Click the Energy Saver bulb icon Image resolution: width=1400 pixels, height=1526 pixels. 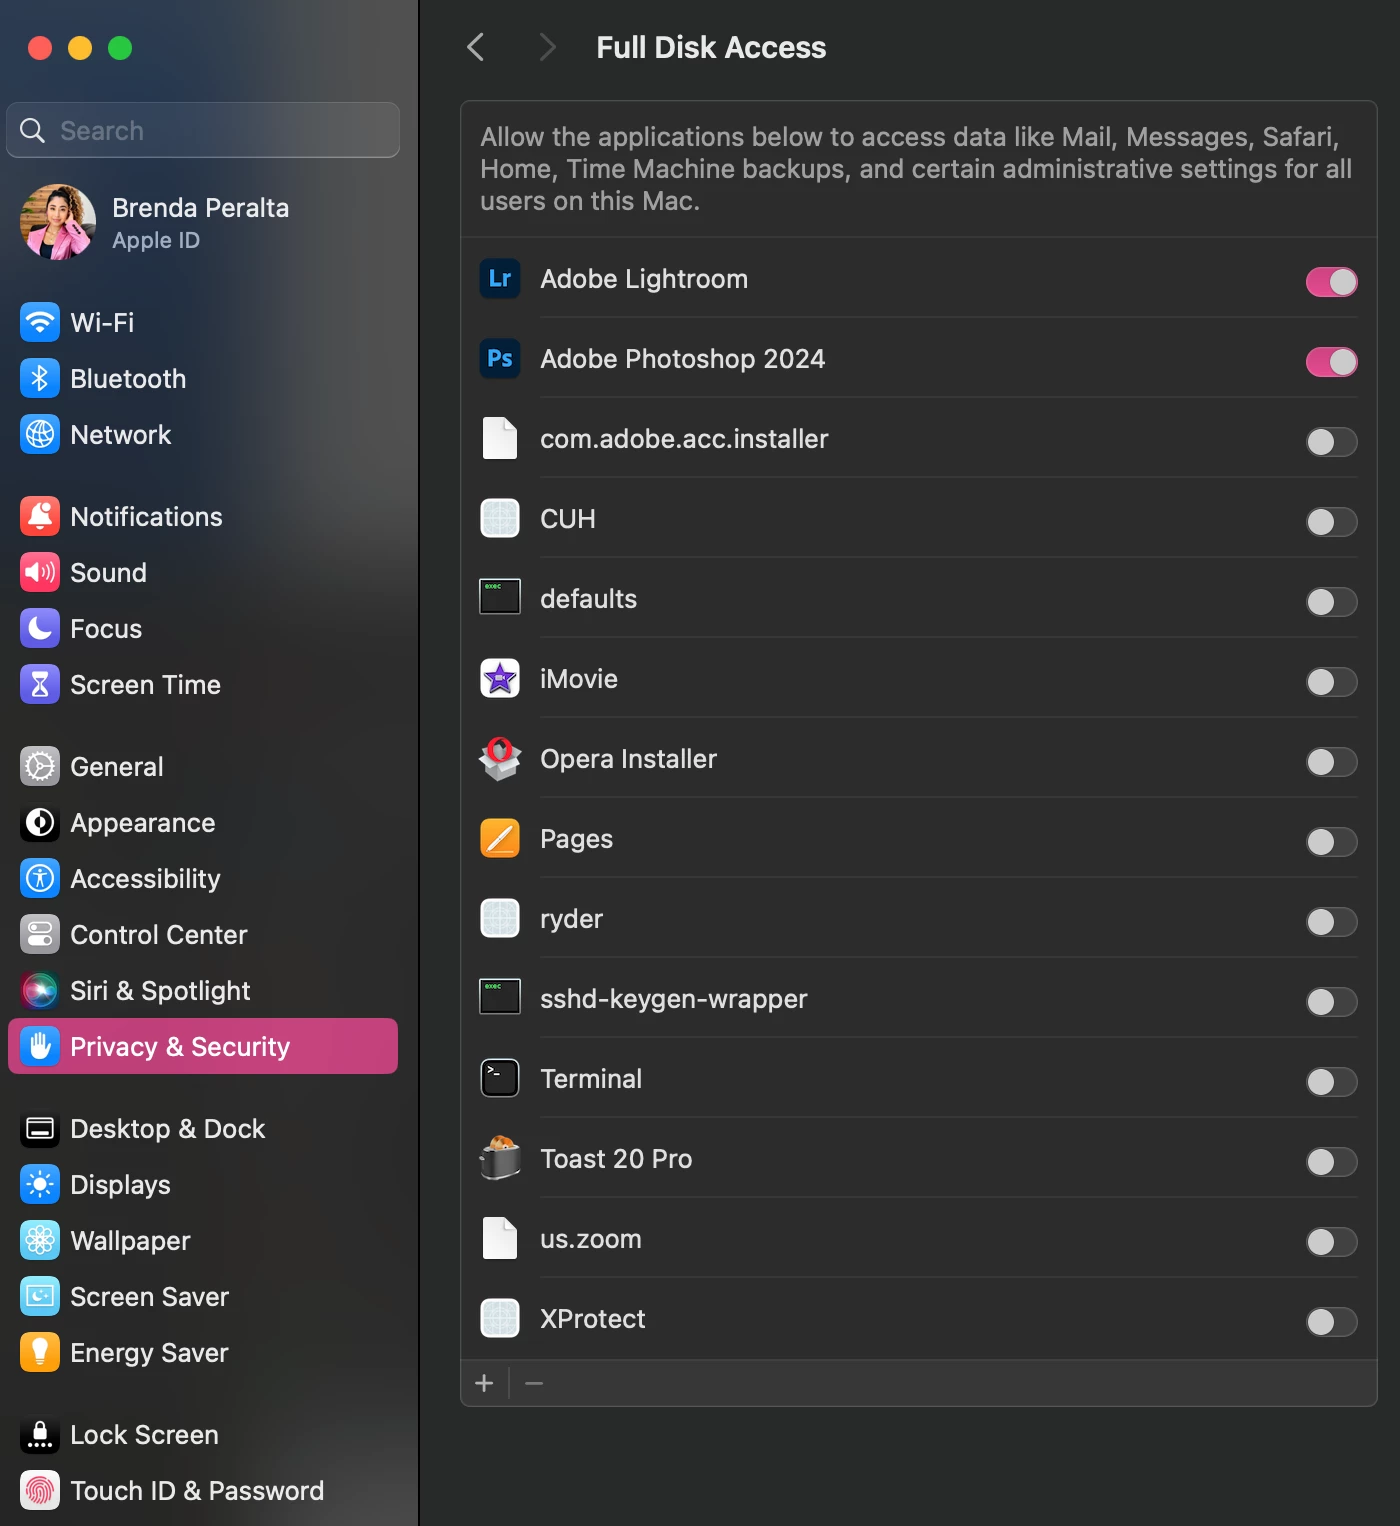40,1352
